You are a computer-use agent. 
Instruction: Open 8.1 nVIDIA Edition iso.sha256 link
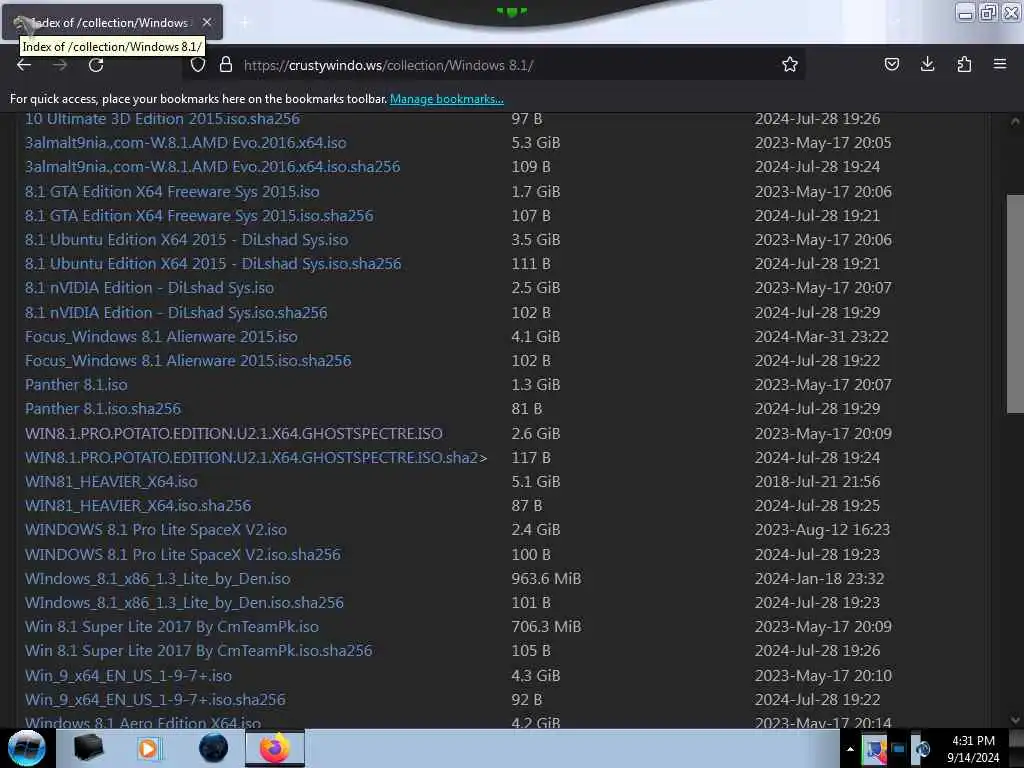176,312
